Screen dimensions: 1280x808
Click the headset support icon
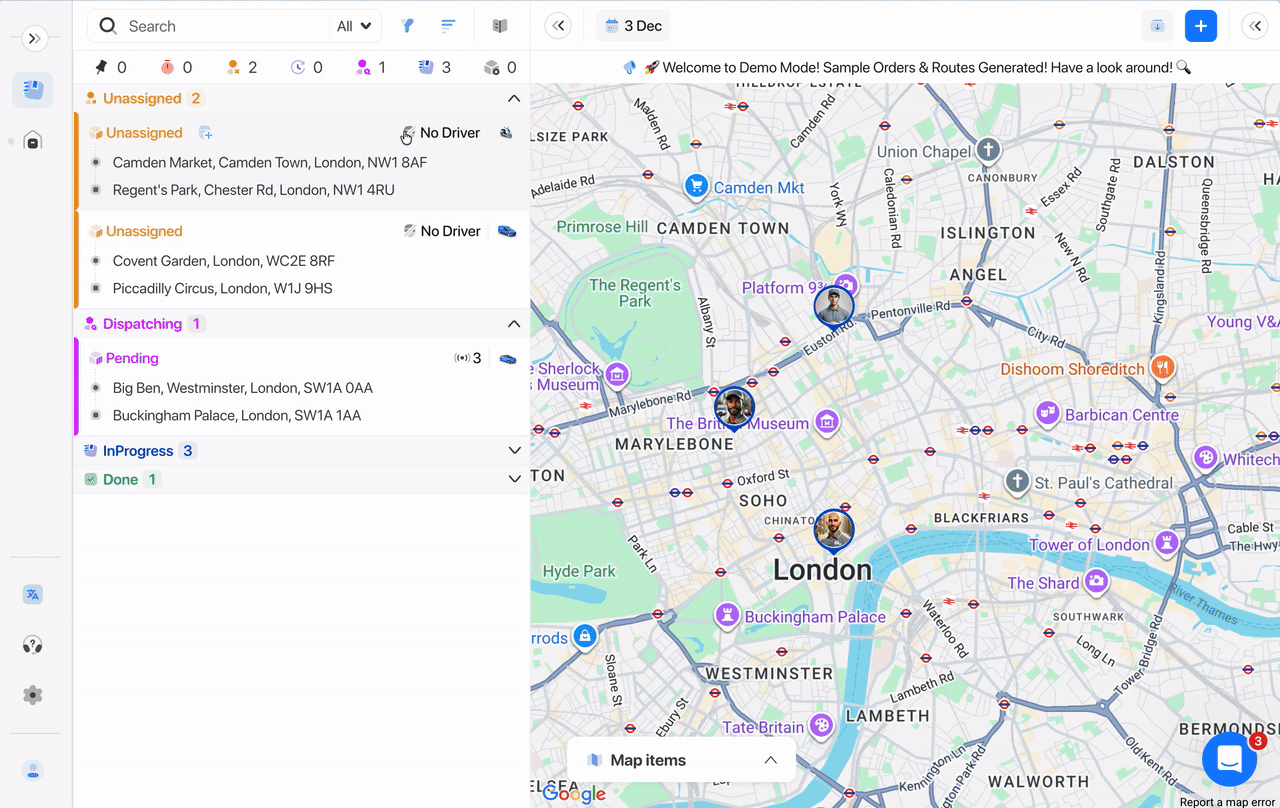pyautogui.click(x=33, y=645)
